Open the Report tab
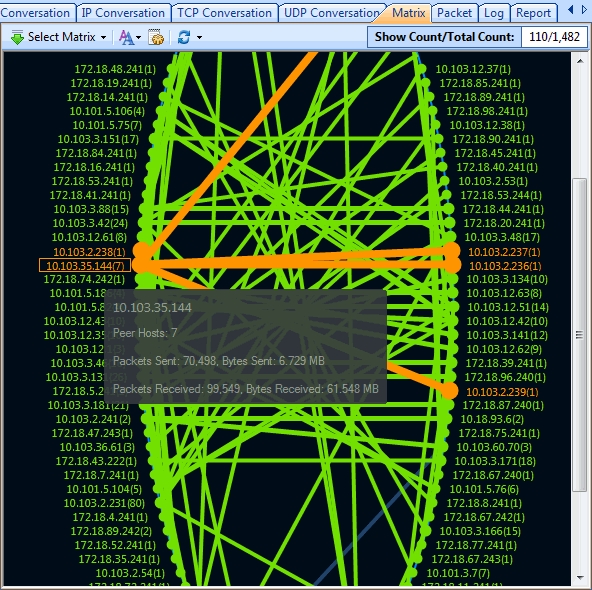The image size is (592, 590). pos(533,13)
